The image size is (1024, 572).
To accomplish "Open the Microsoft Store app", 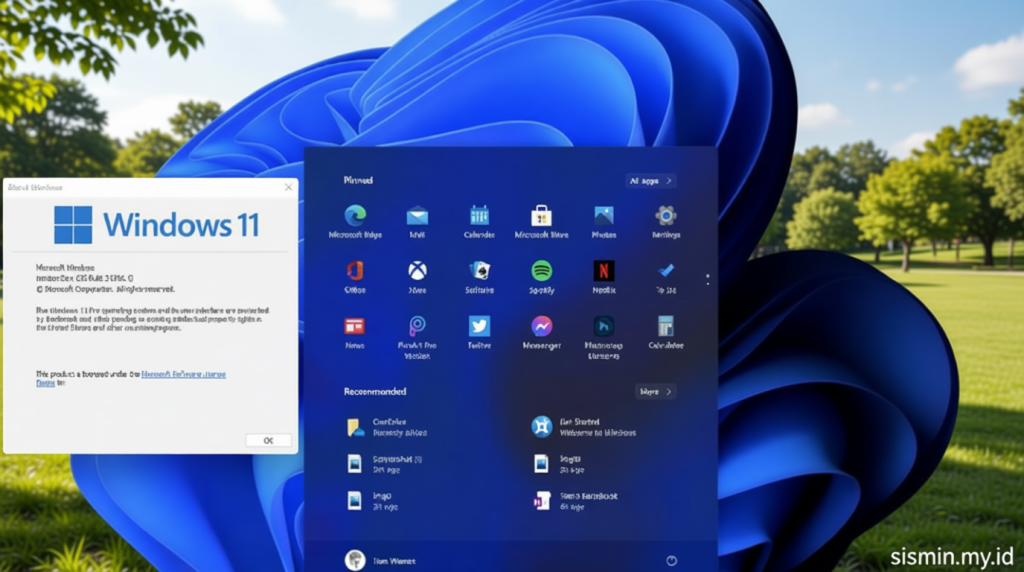I will (541, 215).
